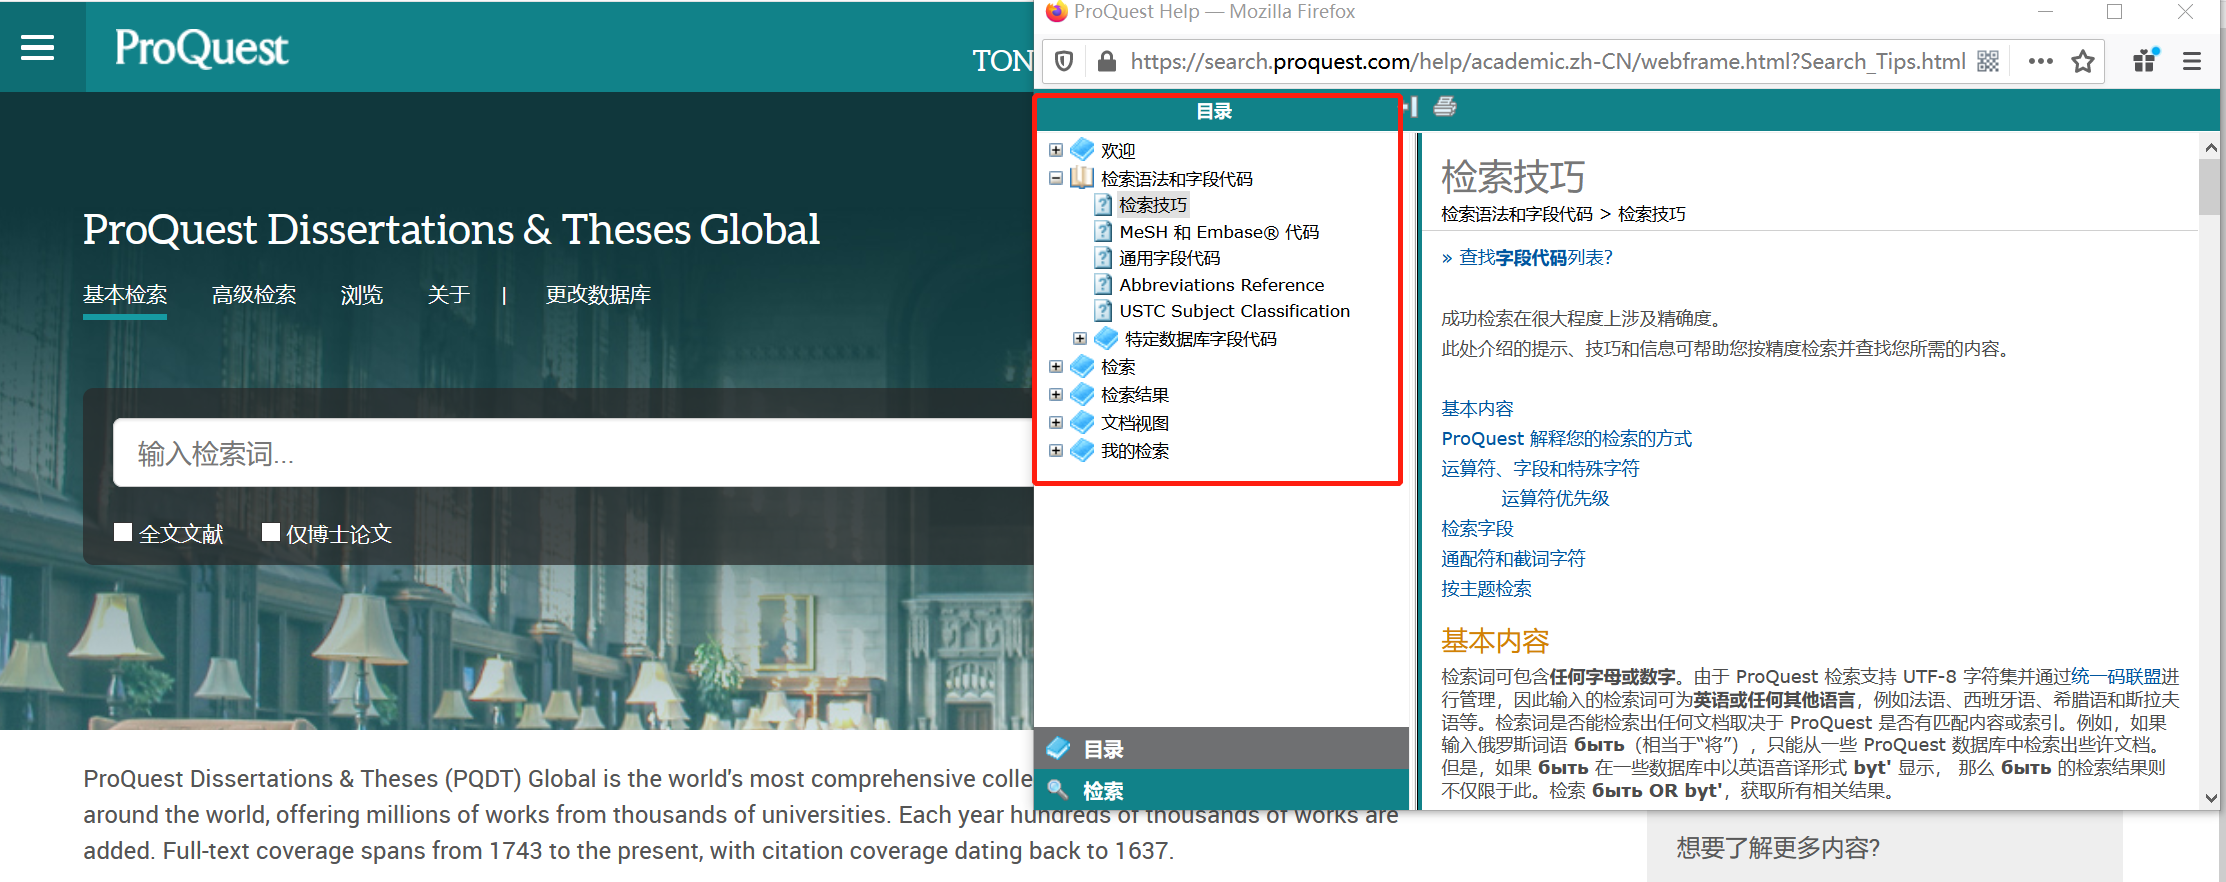Image resolution: width=2226 pixels, height=882 pixels.
Task: Open page actions three-dots menu
Action: click(2041, 62)
